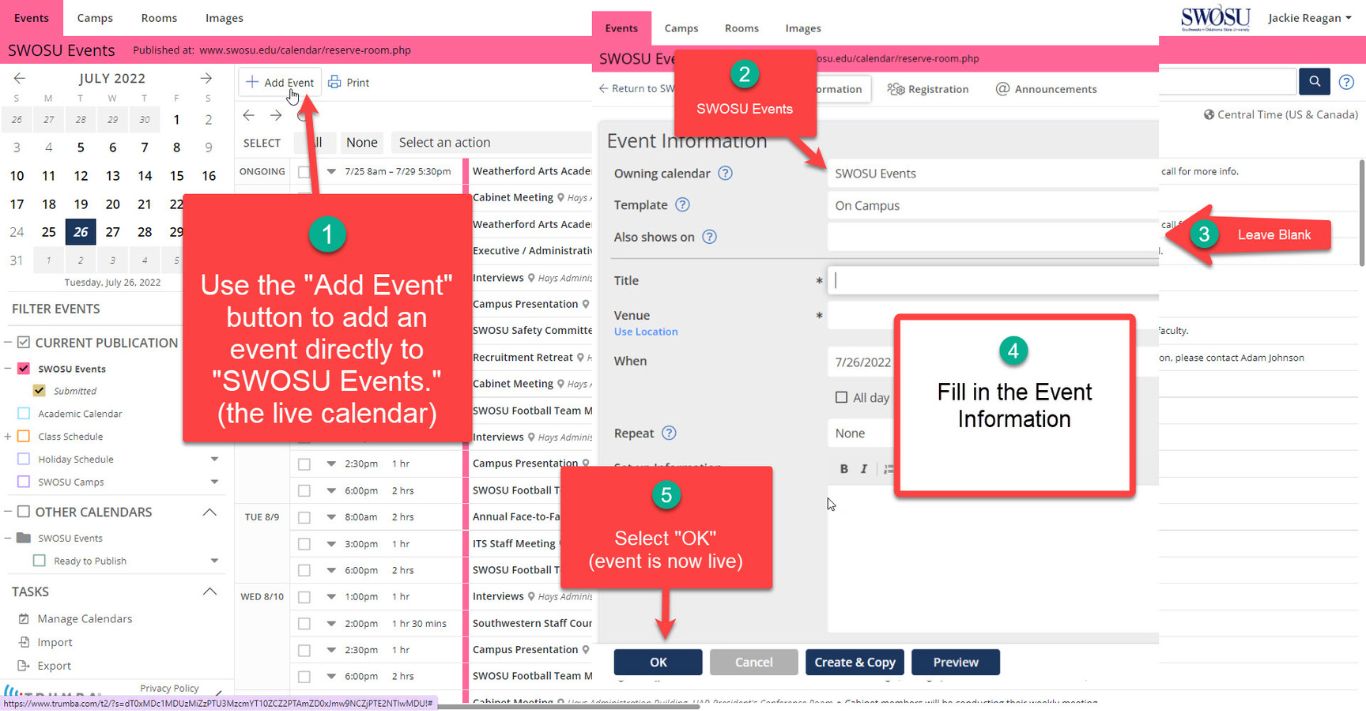Click help icon next to Owning calendar
Image resolution: width=1366 pixels, height=711 pixels.
(x=726, y=173)
